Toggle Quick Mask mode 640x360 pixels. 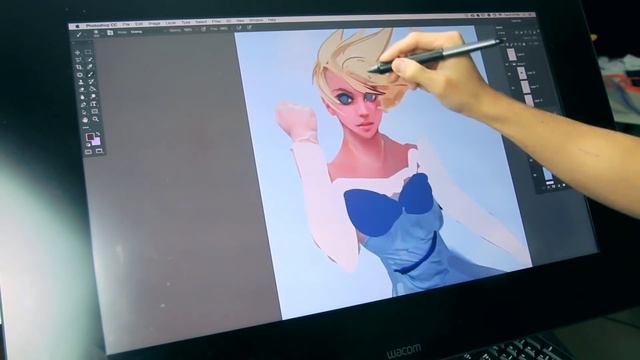coord(89,152)
